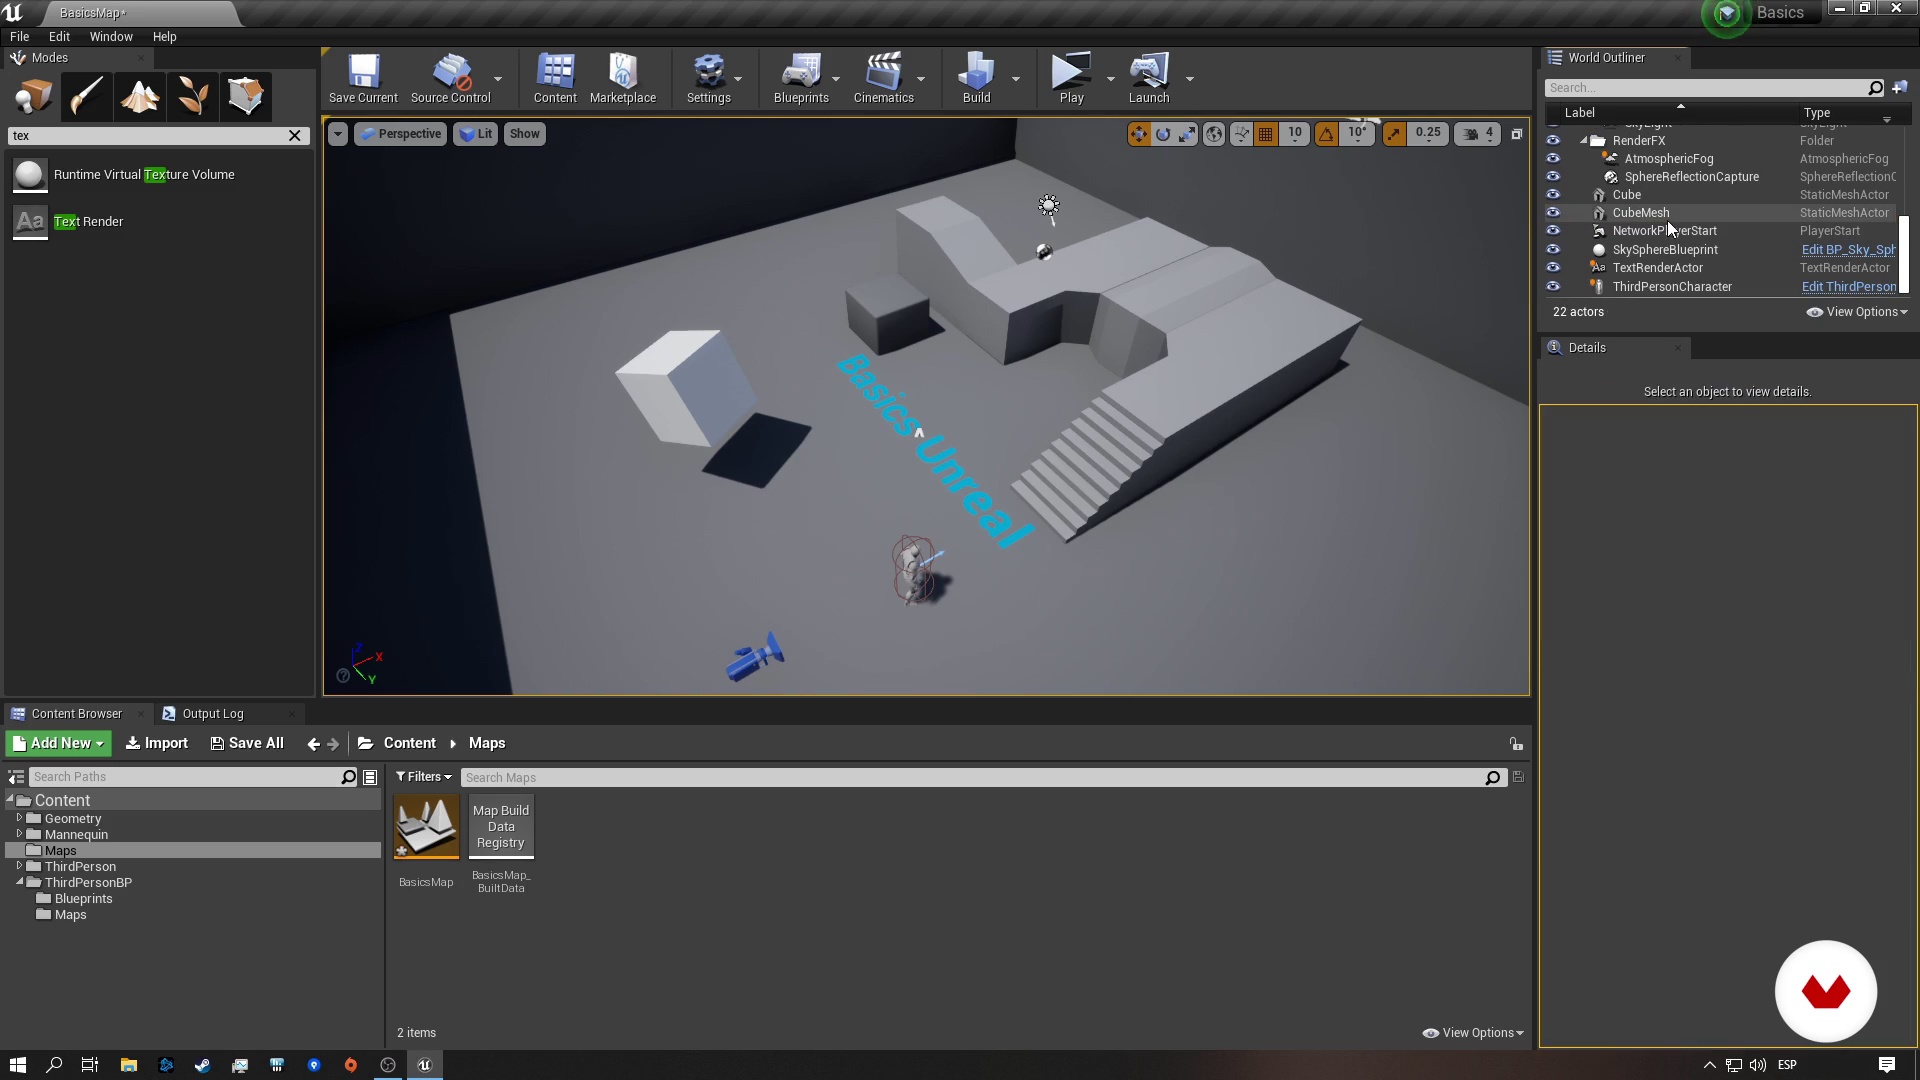Click the Text Render actor item

(160, 222)
